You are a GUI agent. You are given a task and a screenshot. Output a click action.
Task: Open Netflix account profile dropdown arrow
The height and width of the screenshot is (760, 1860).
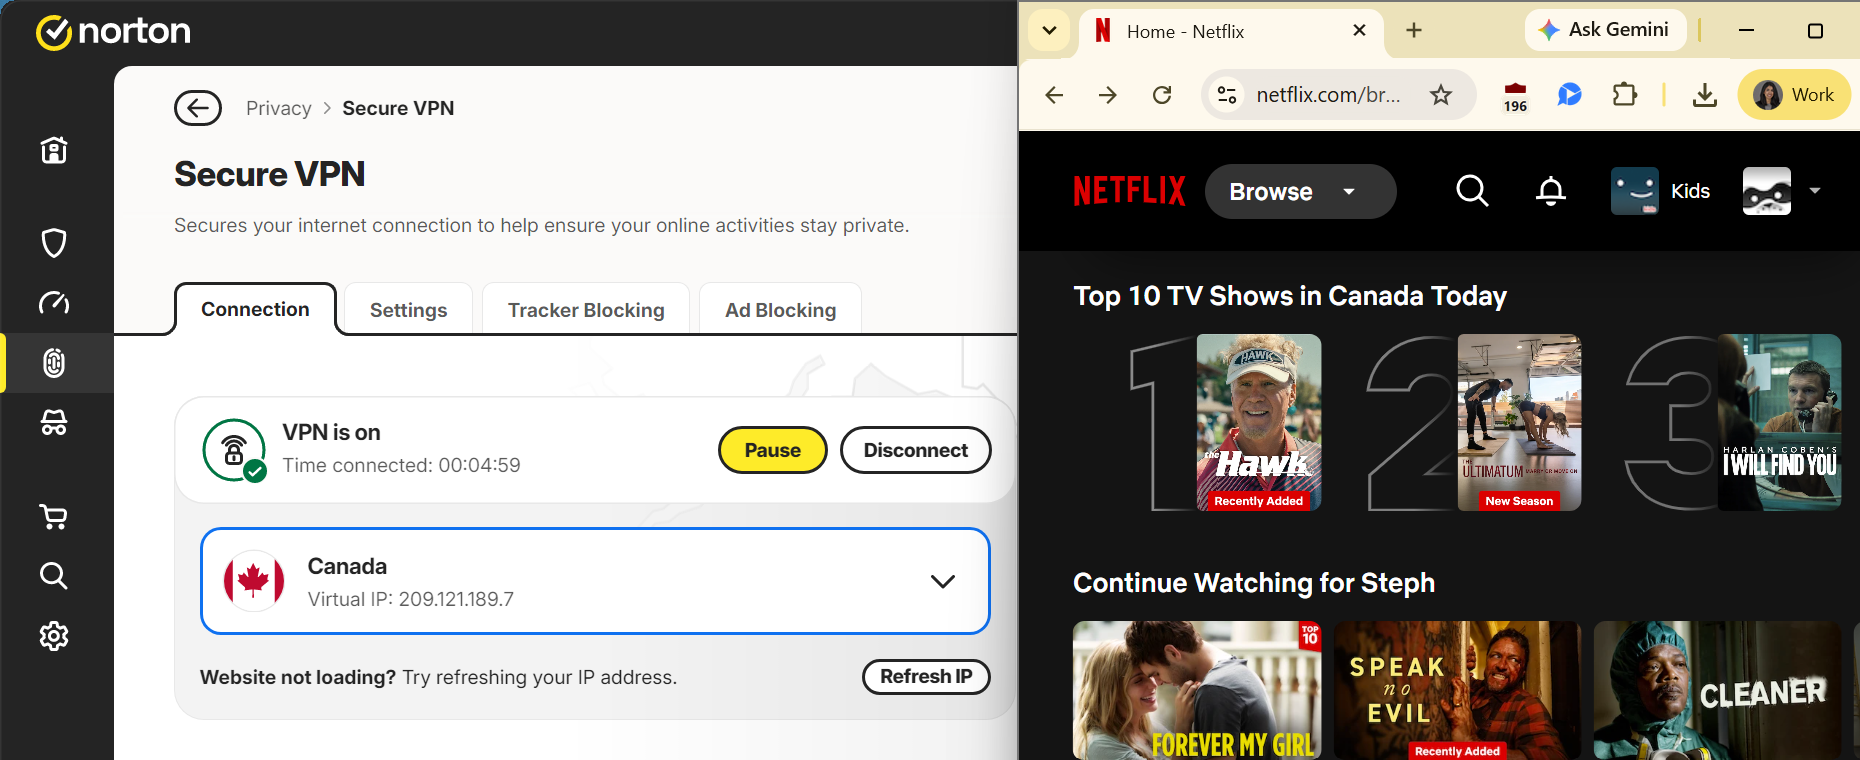1815,191
